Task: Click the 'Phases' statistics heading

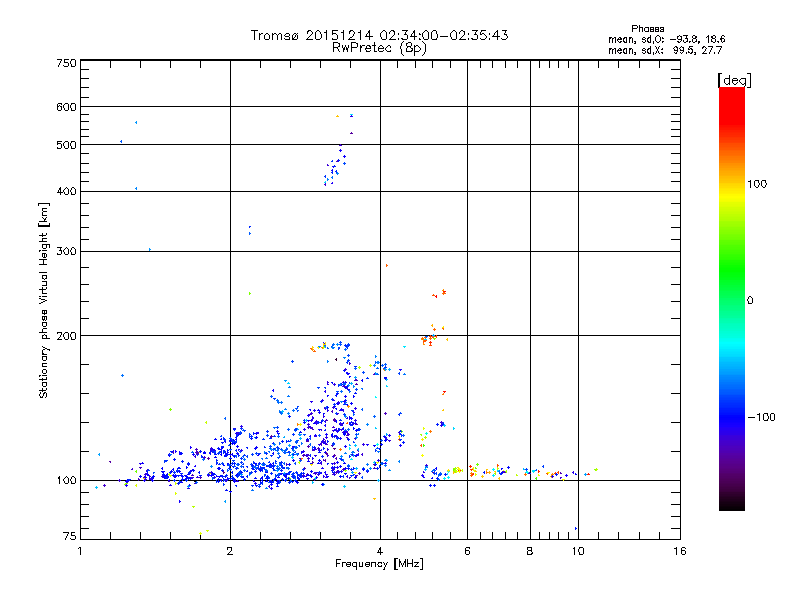Action: pyautogui.click(x=647, y=29)
